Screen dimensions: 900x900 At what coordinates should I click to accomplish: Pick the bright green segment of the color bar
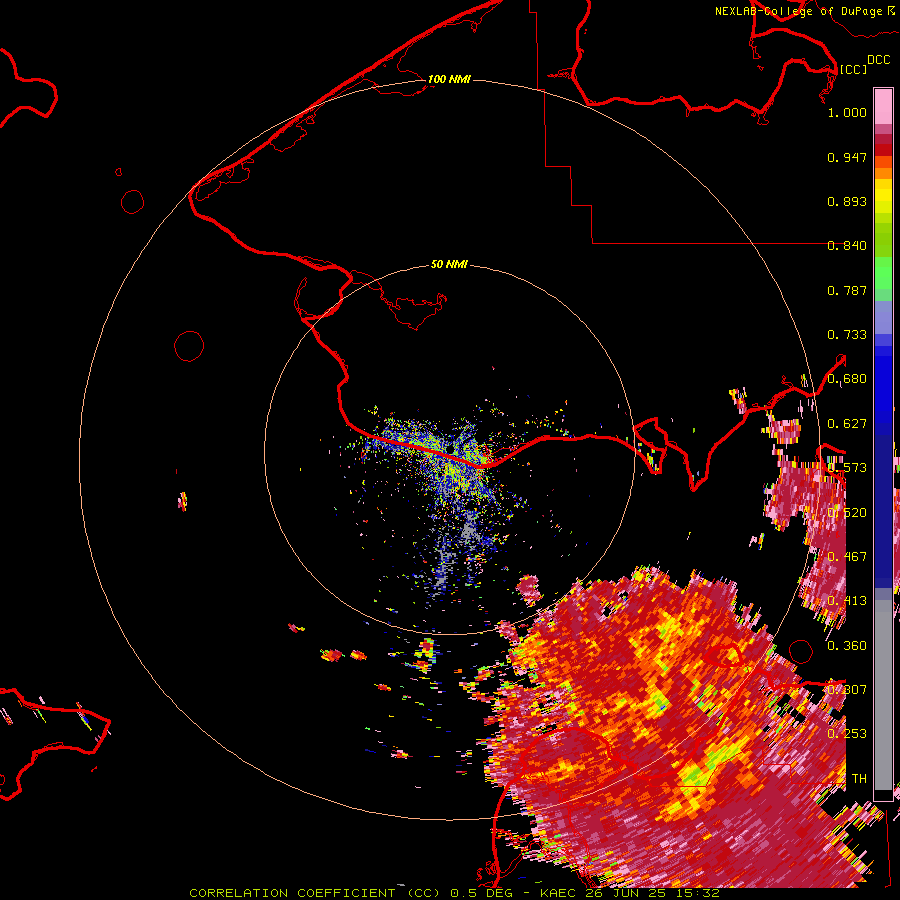883,273
